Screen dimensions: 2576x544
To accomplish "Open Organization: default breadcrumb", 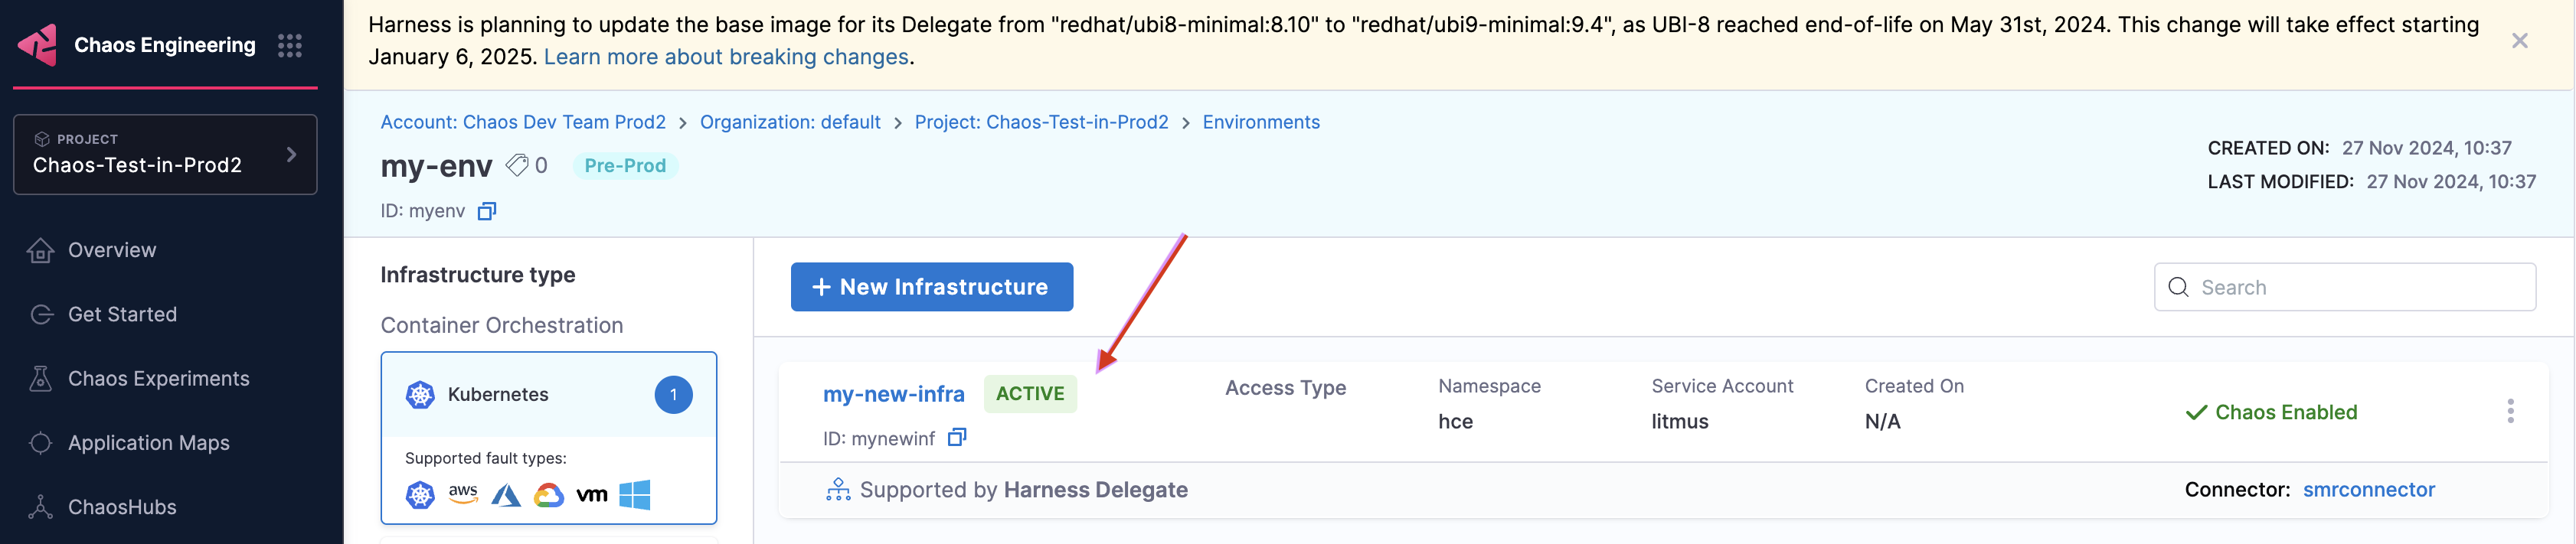I will (790, 122).
